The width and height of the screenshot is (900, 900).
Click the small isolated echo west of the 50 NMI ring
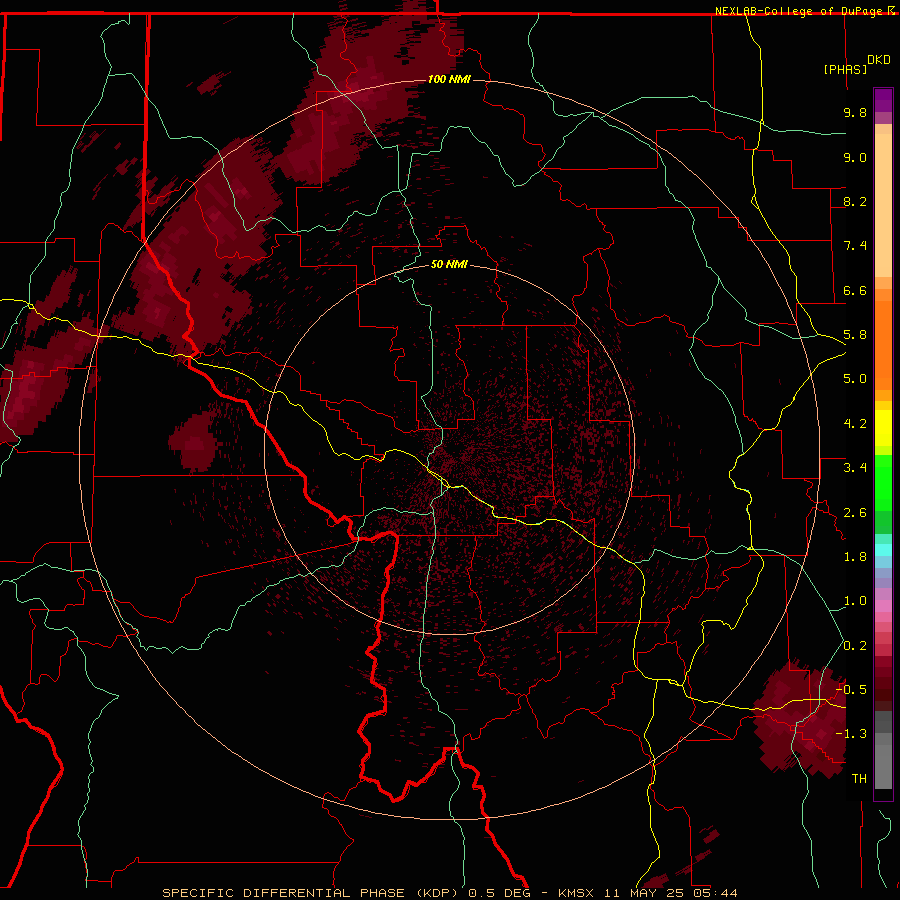pos(195,443)
